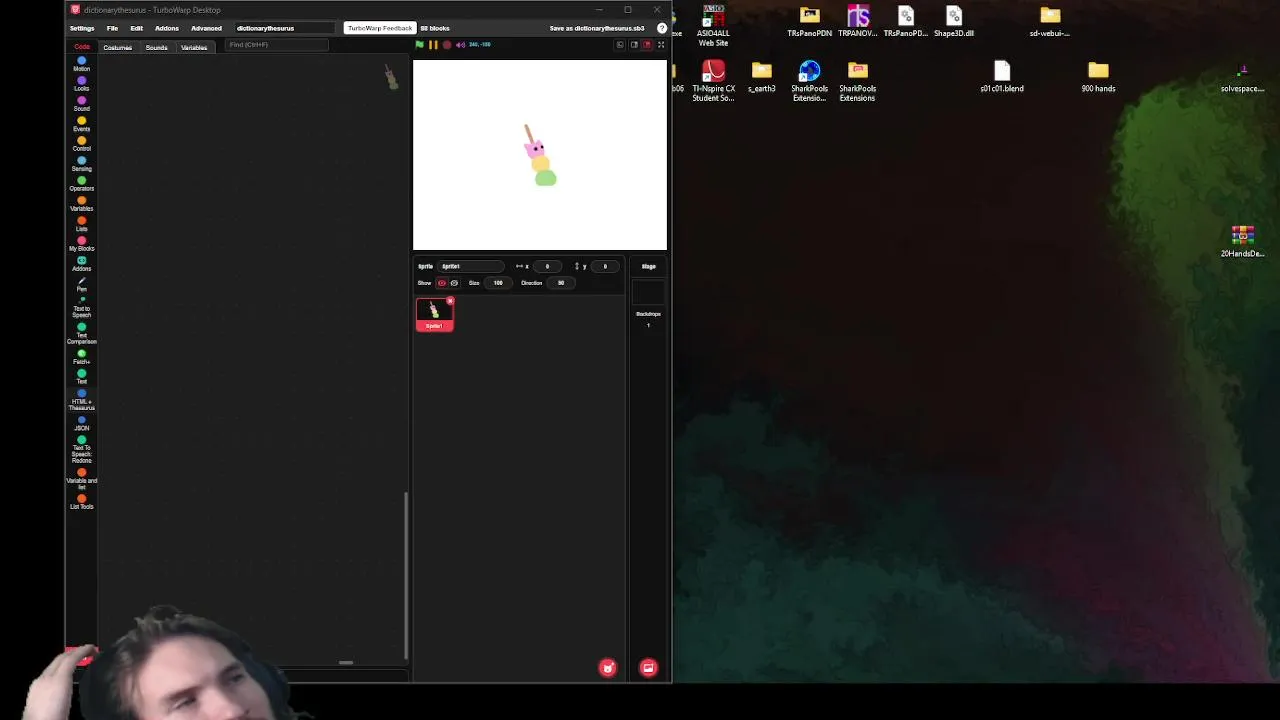Click the project title field
1280x720 pixels.
pos(284,28)
